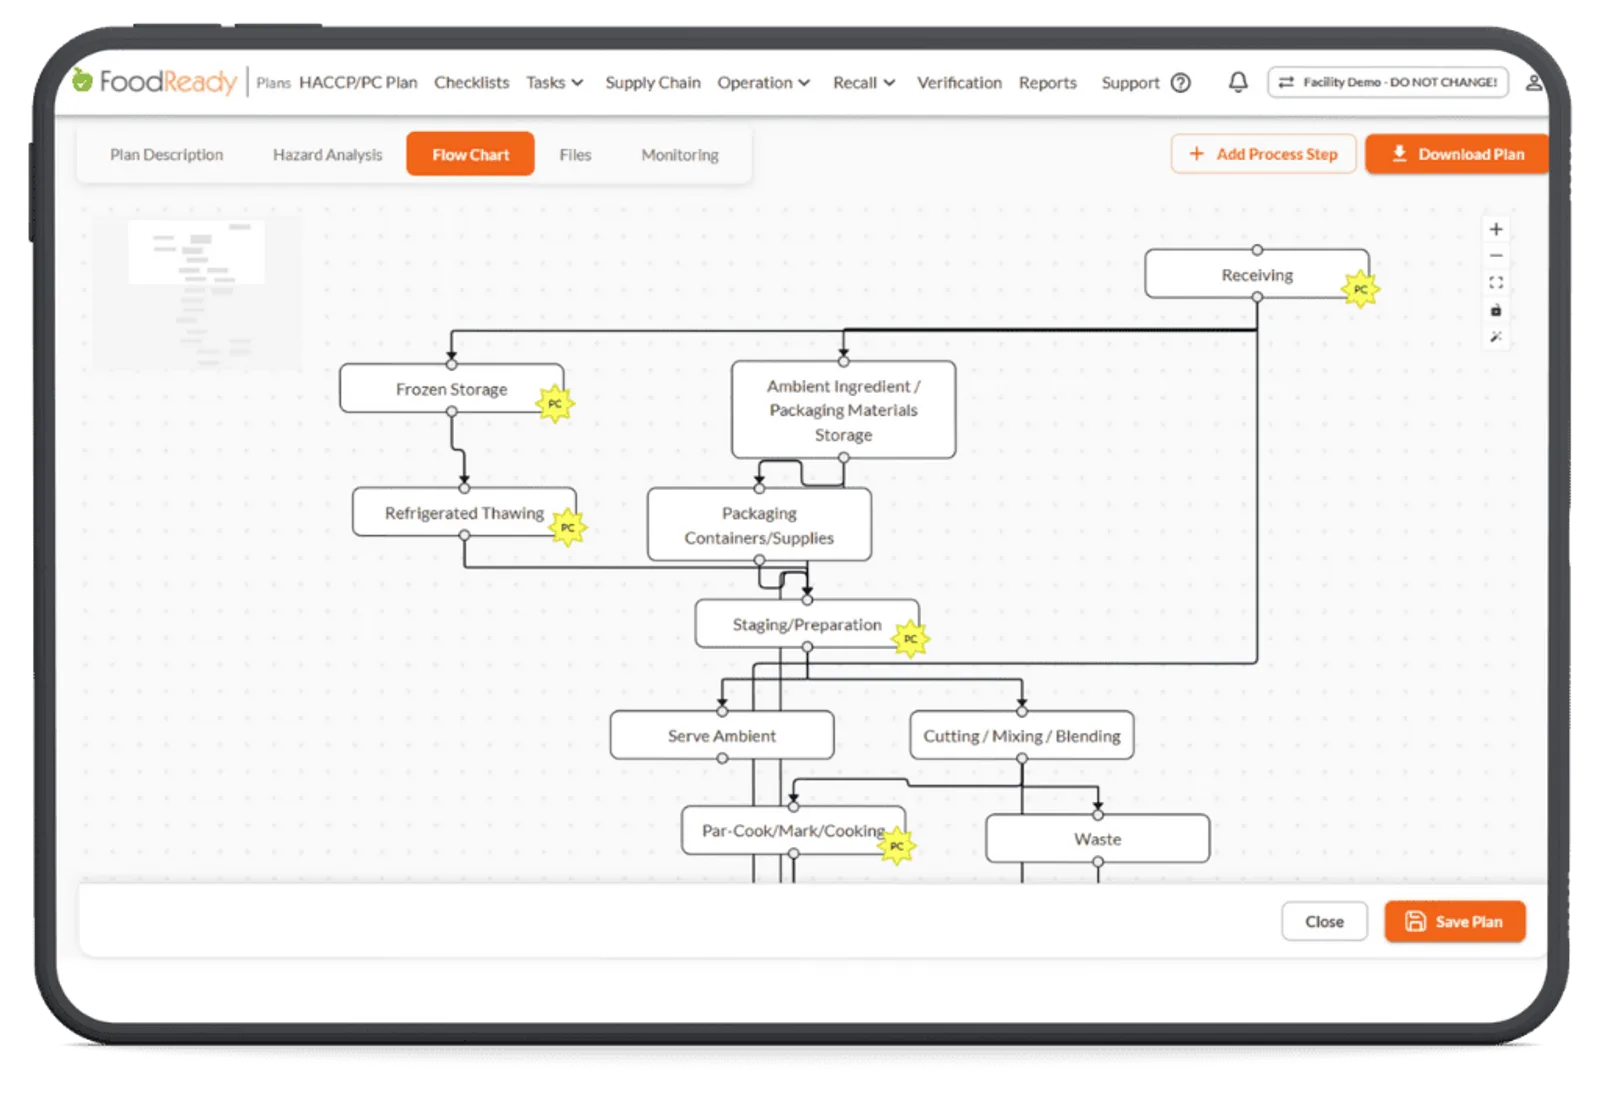This screenshot has height=1098, width=1600.
Task: Click the PC badge on Frozen Storage
Action: click(555, 404)
